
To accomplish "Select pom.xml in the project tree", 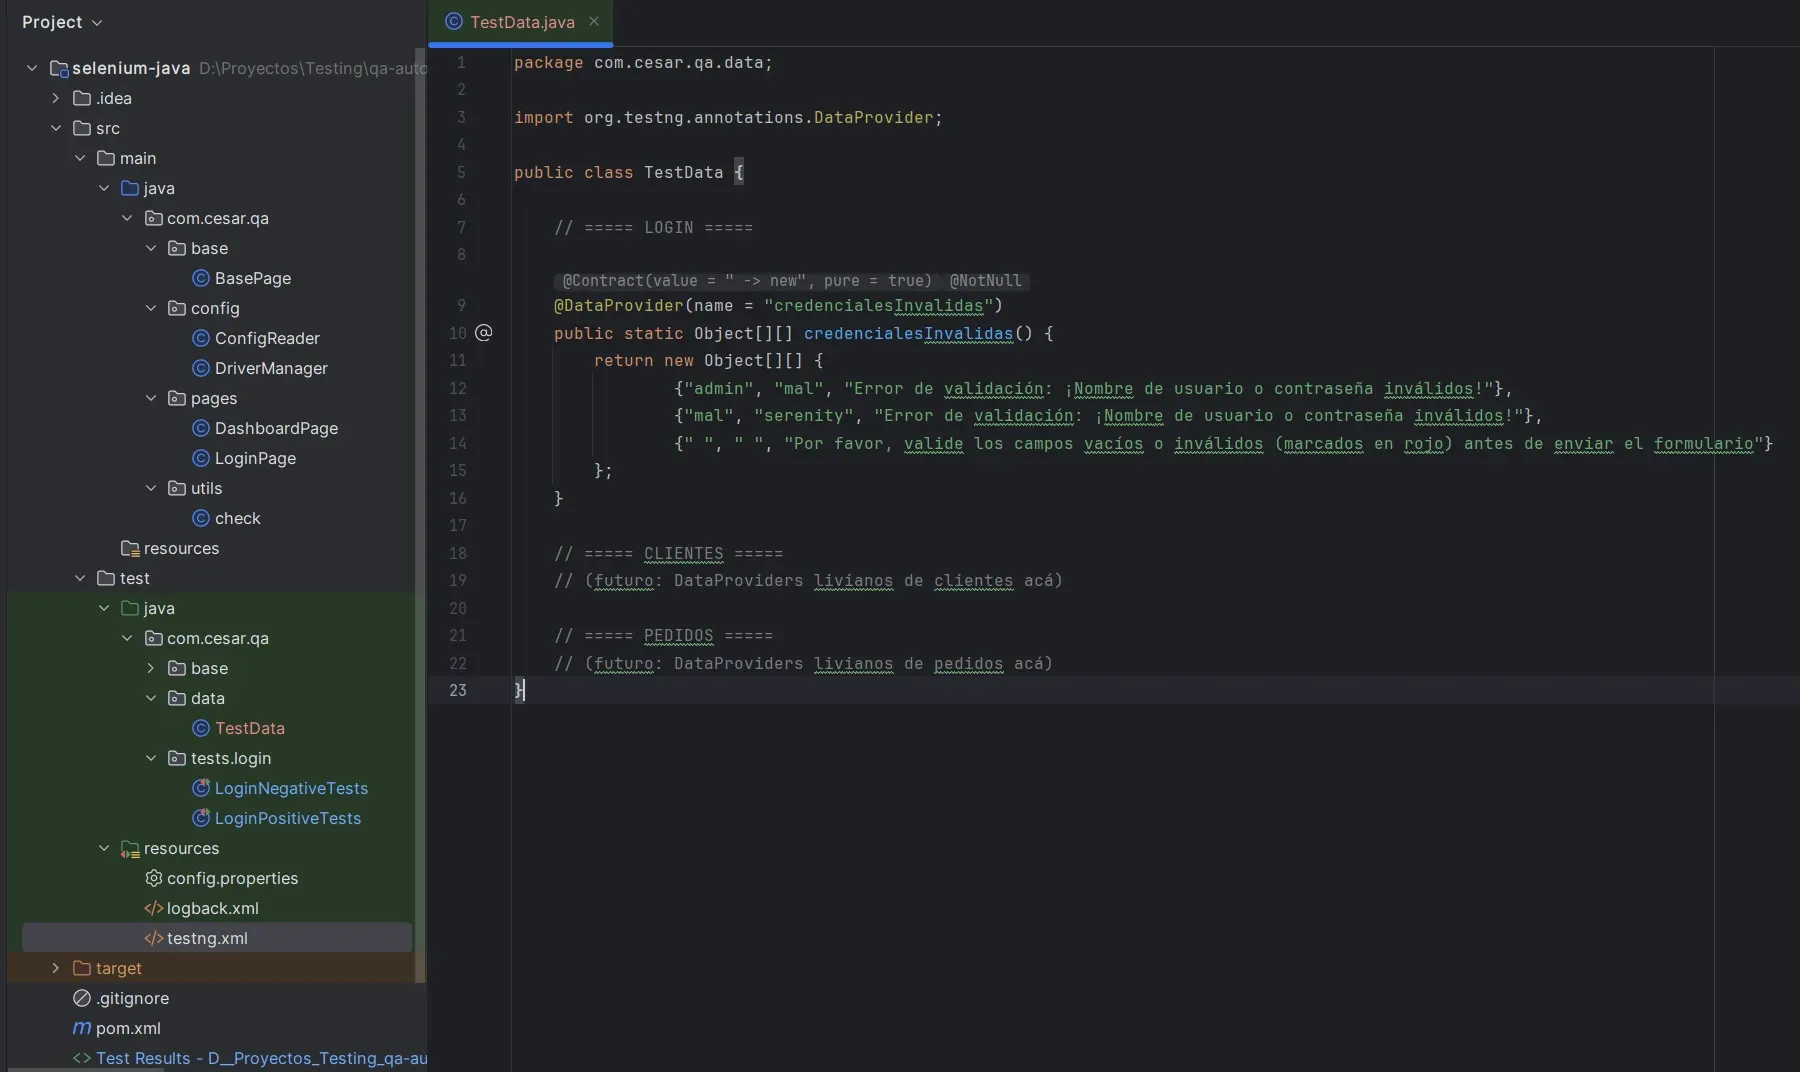I will (x=128, y=1029).
